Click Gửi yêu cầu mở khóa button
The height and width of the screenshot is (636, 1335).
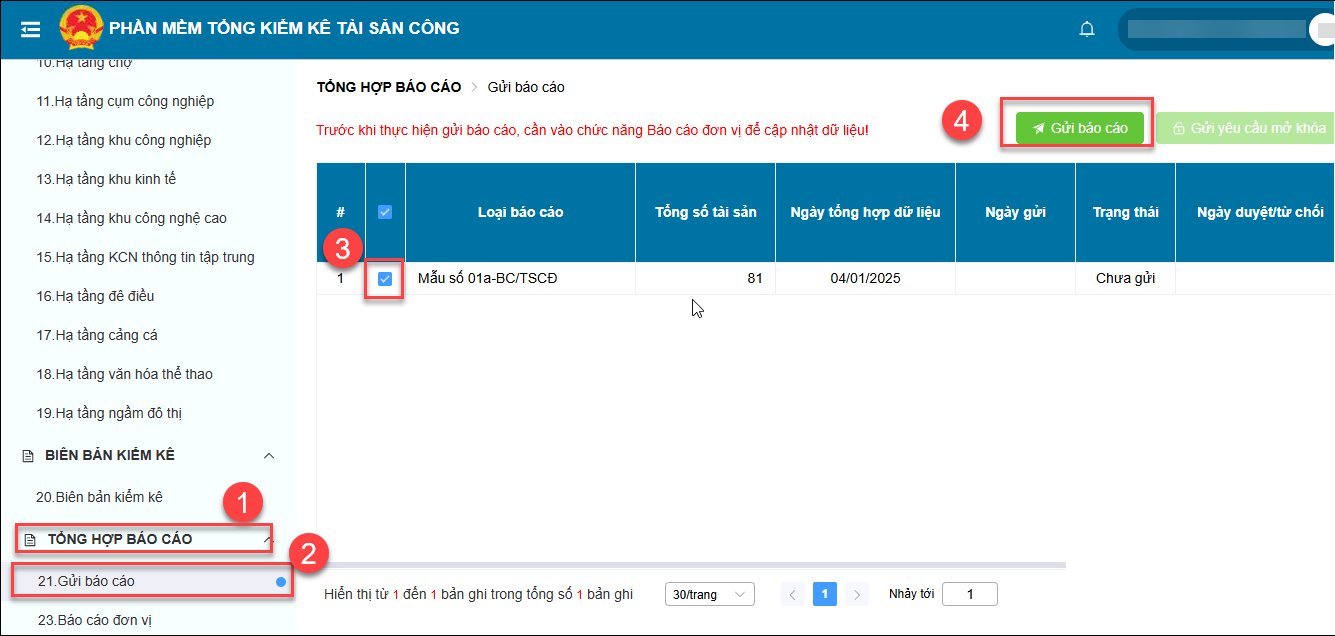[x=1247, y=128]
